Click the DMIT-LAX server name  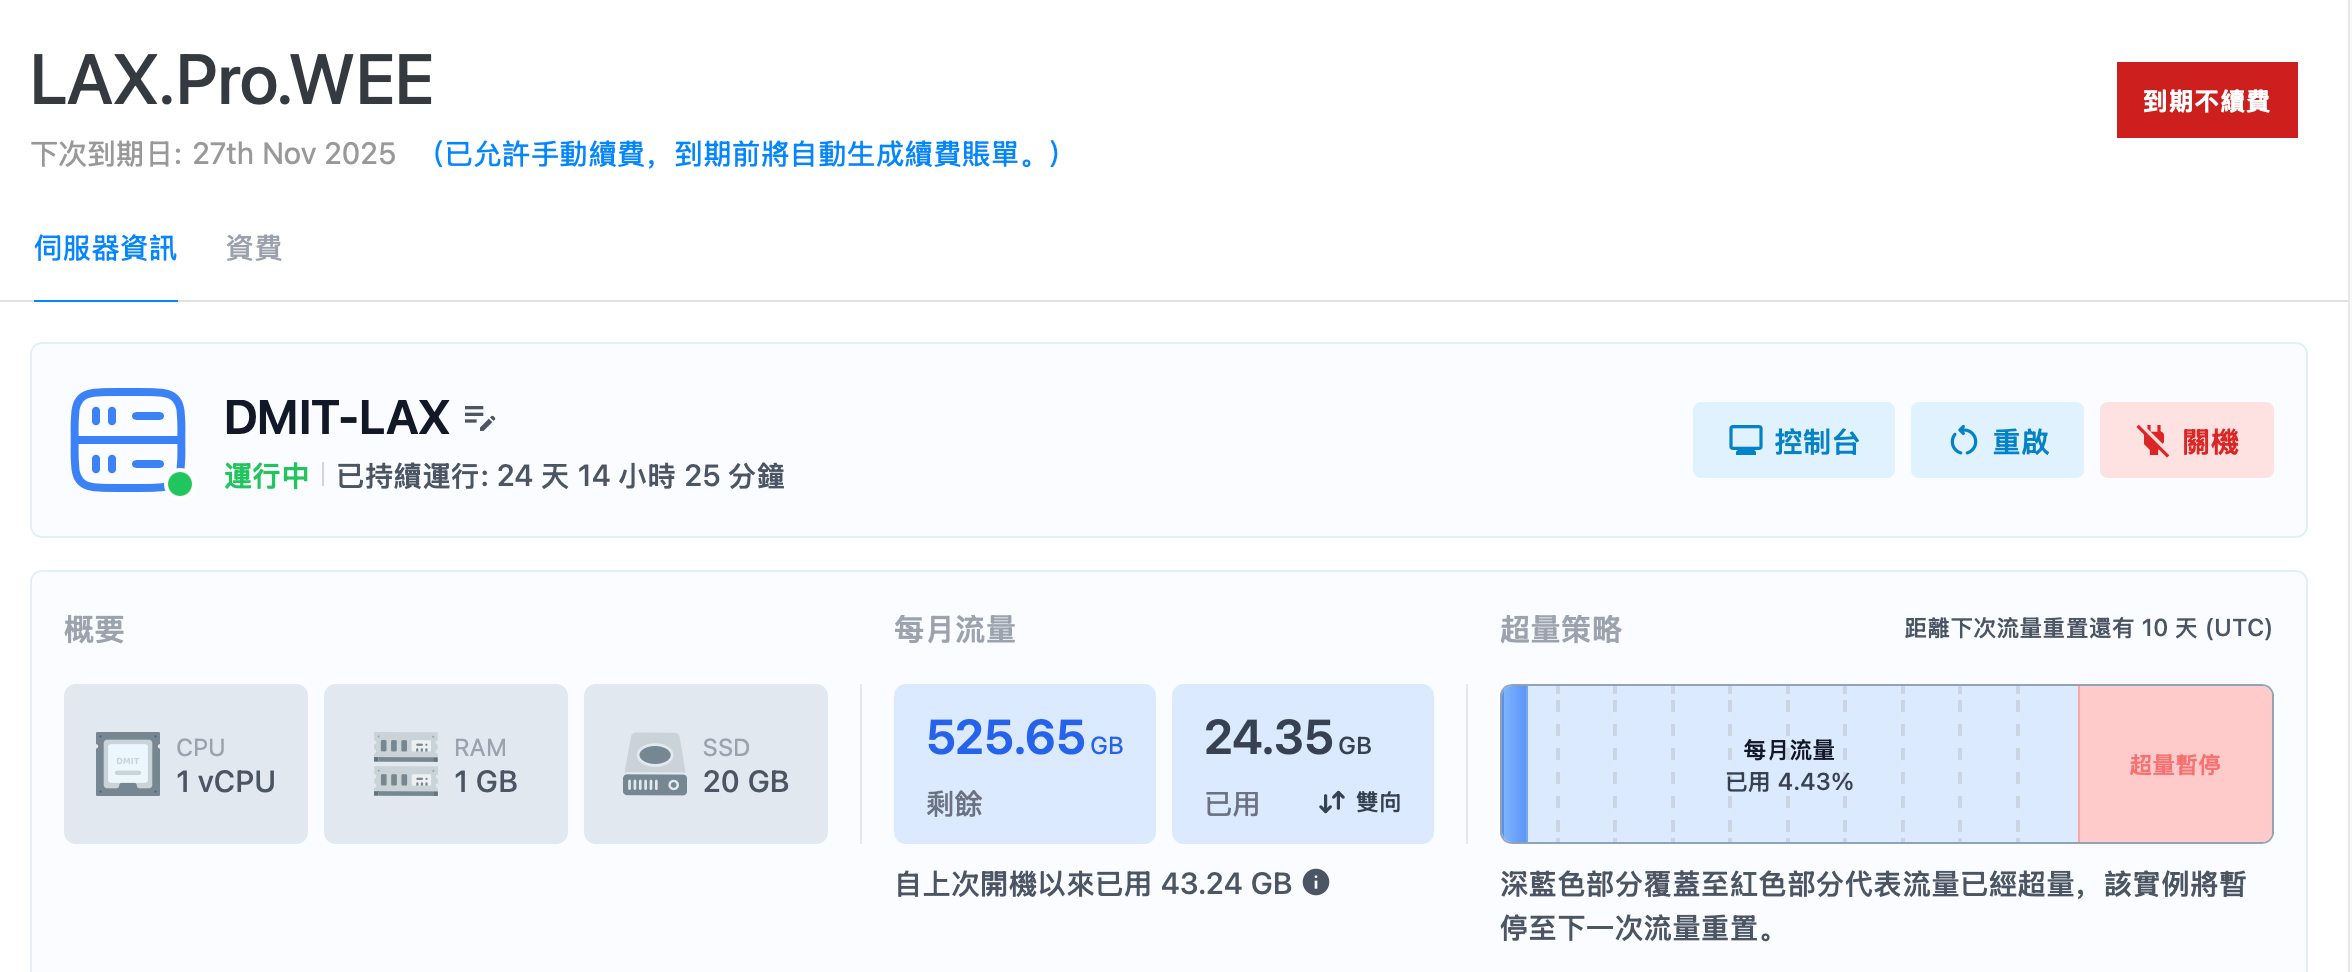[337, 417]
